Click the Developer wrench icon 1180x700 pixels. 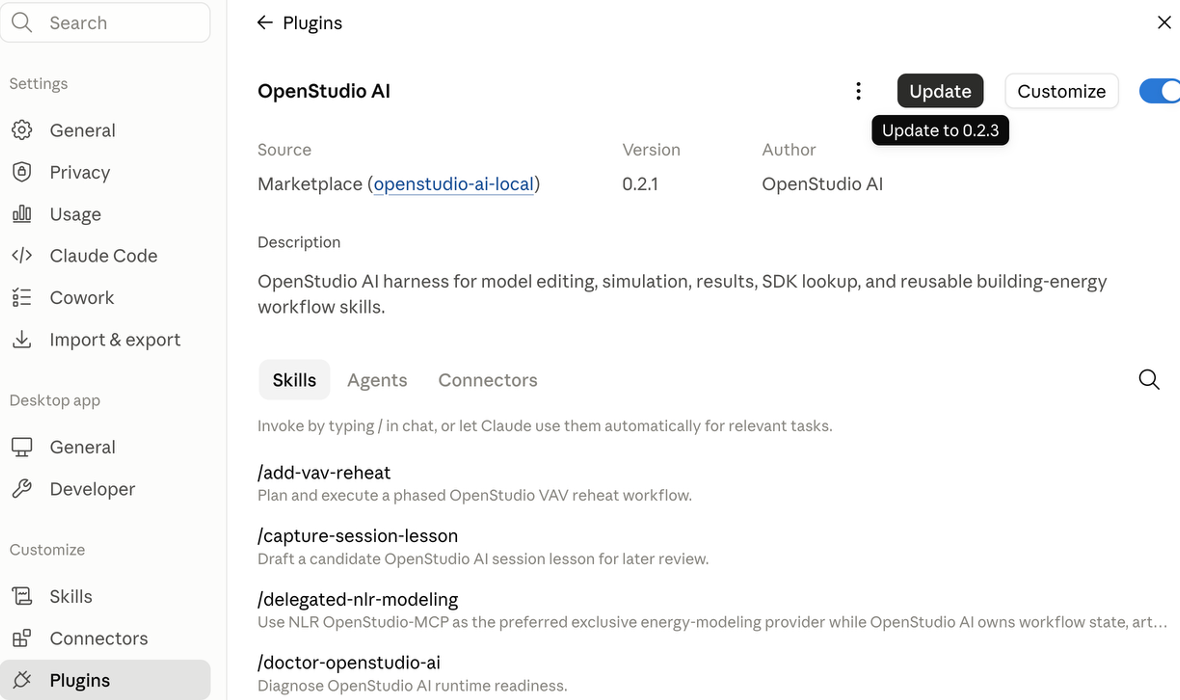pyautogui.click(x=22, y=489)
